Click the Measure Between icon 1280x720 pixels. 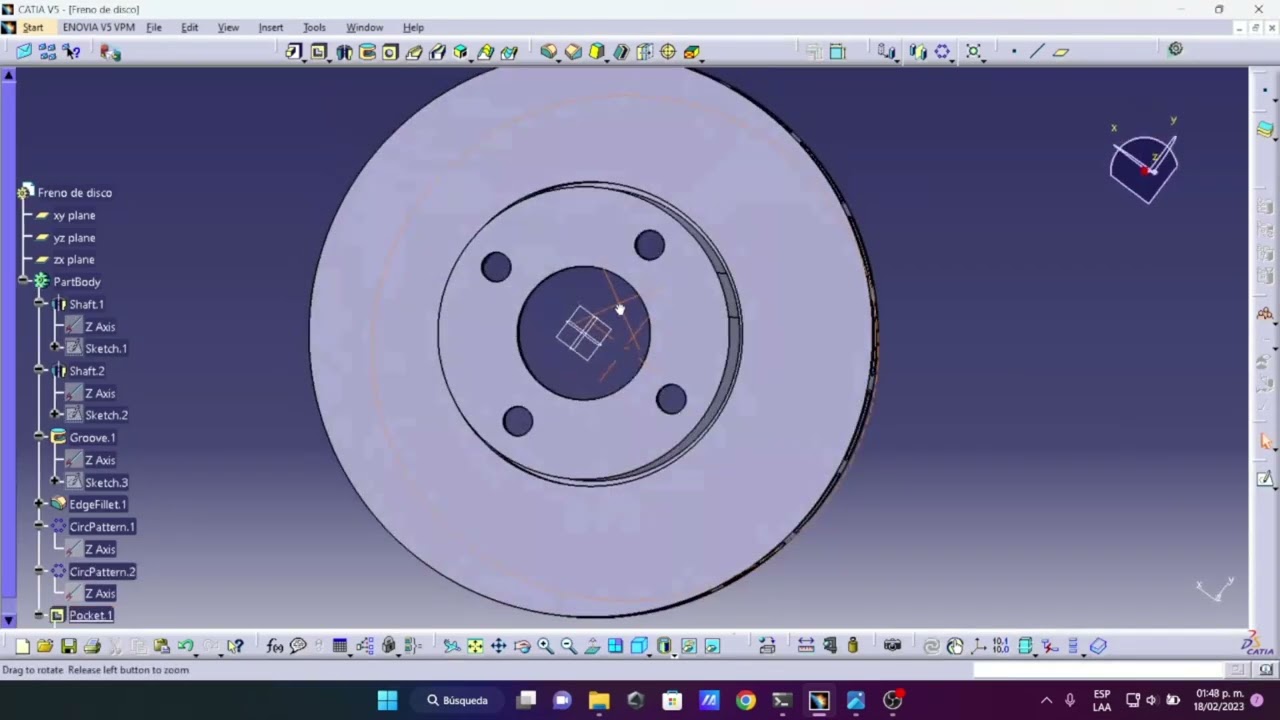[x=806, y=646]
